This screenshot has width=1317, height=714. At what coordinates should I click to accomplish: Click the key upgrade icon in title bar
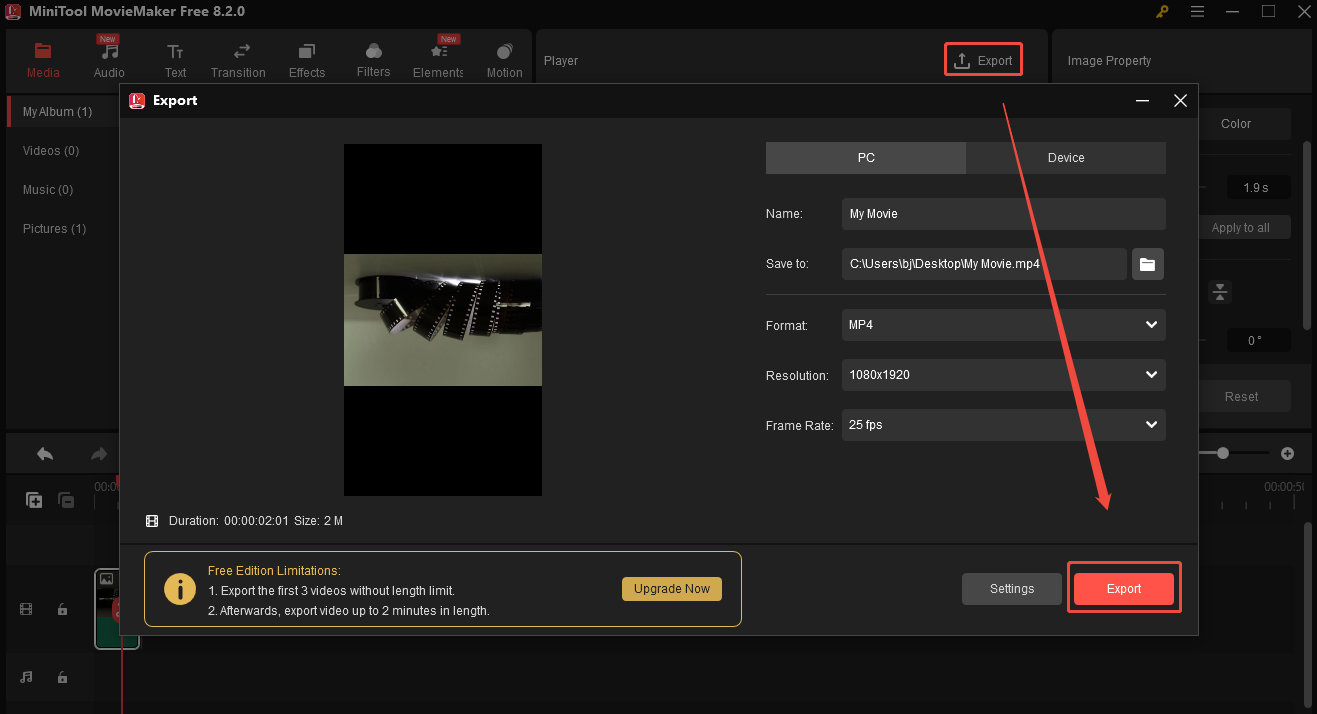click(1162, 12)
